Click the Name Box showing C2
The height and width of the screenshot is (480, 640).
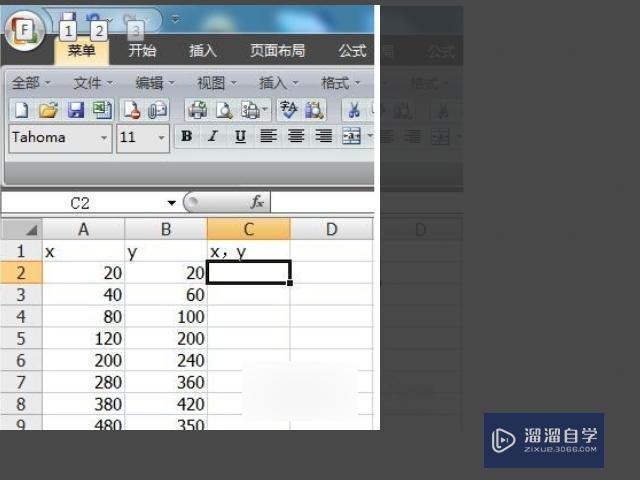point(82,203)
